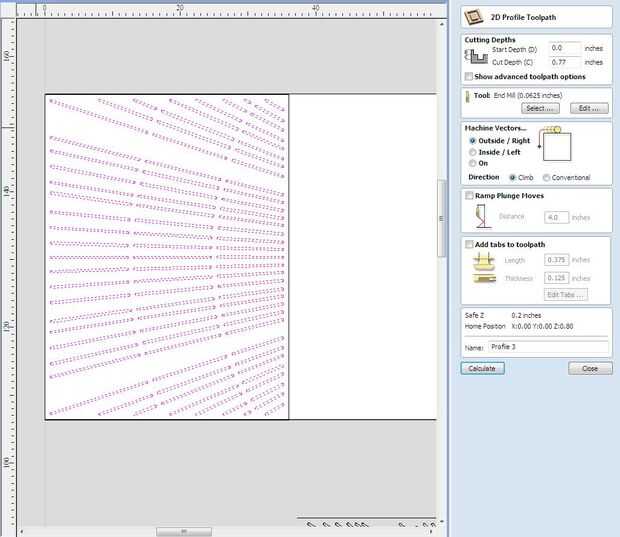This screenshot has height=537, width=620.
Task: Click the dotted vector pattern in the drawing
Action: [x=166, y=257]
